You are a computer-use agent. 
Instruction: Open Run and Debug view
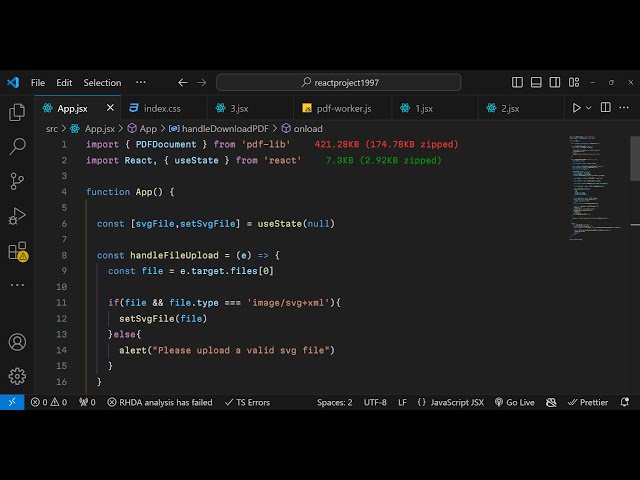point(17,215)
